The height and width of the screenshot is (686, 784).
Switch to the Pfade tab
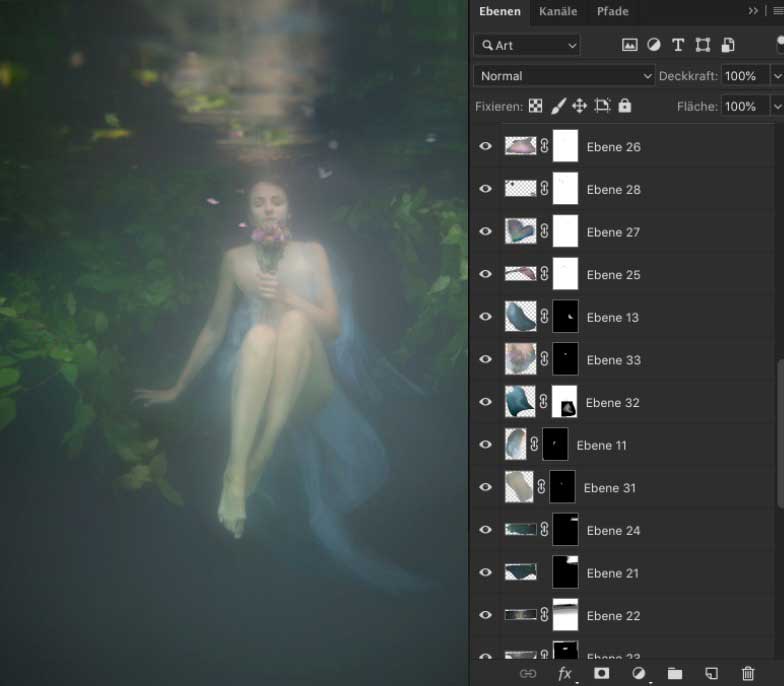click(x=613, y=12)
